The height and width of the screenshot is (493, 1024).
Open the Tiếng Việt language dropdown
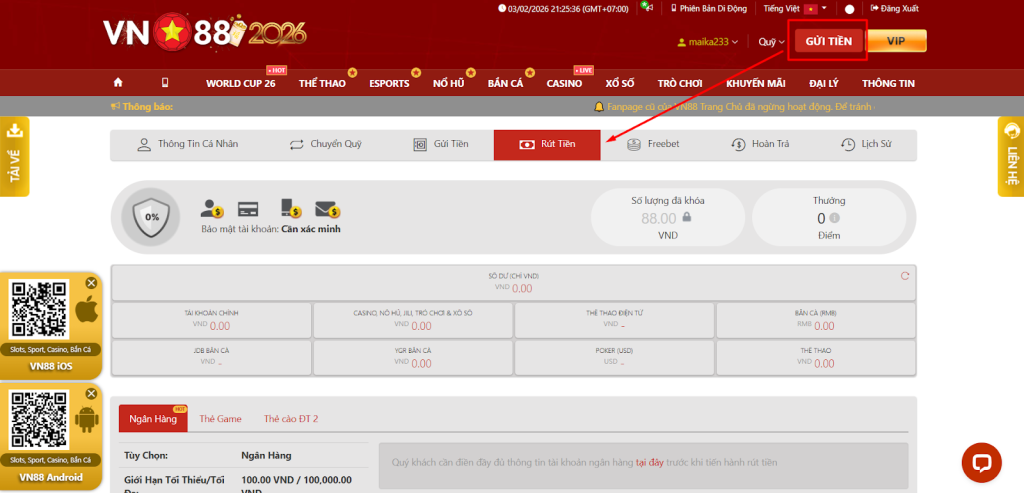pos(795,8)
